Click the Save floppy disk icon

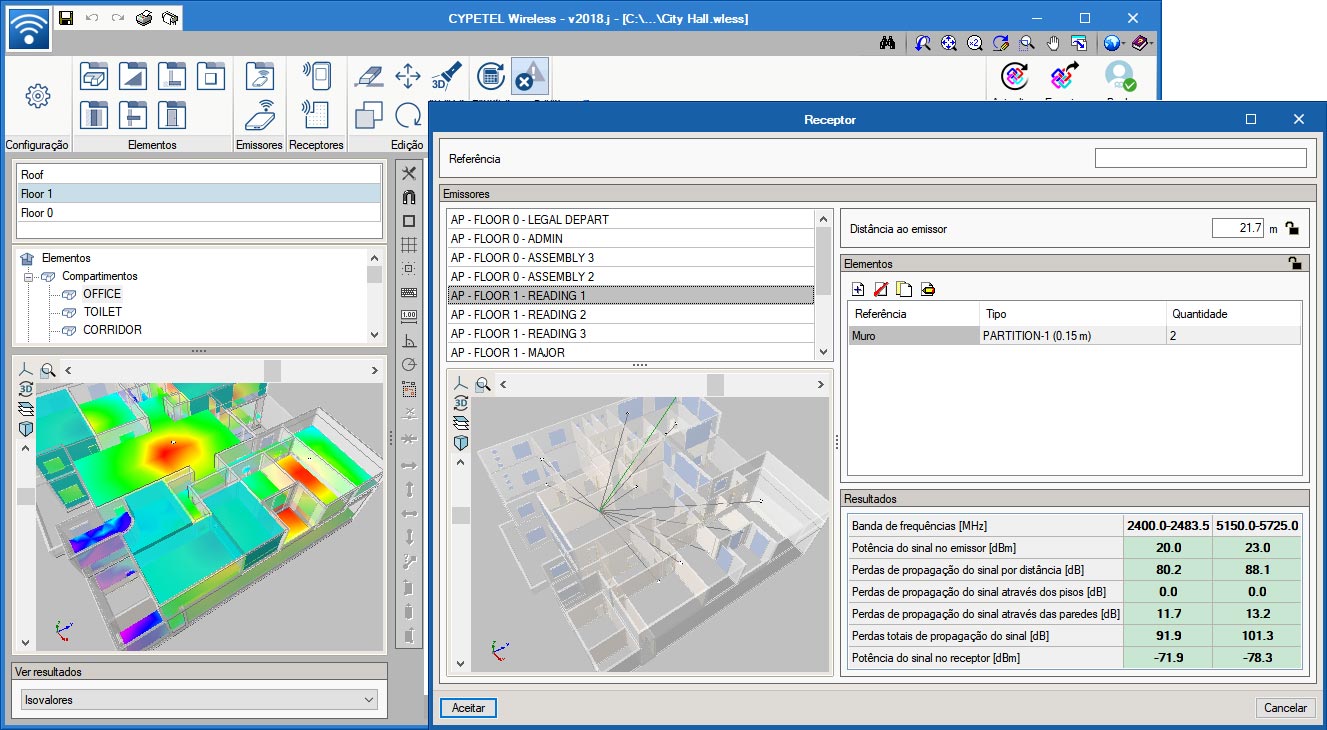point(66,18)
